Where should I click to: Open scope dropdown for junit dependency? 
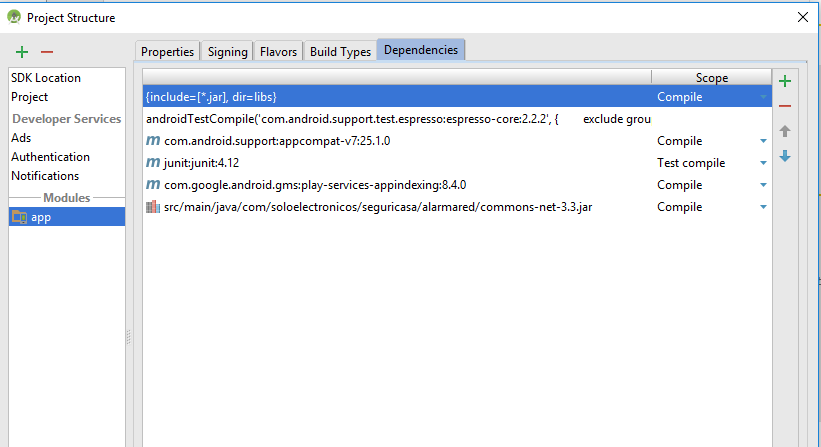[x=763, y=163]
